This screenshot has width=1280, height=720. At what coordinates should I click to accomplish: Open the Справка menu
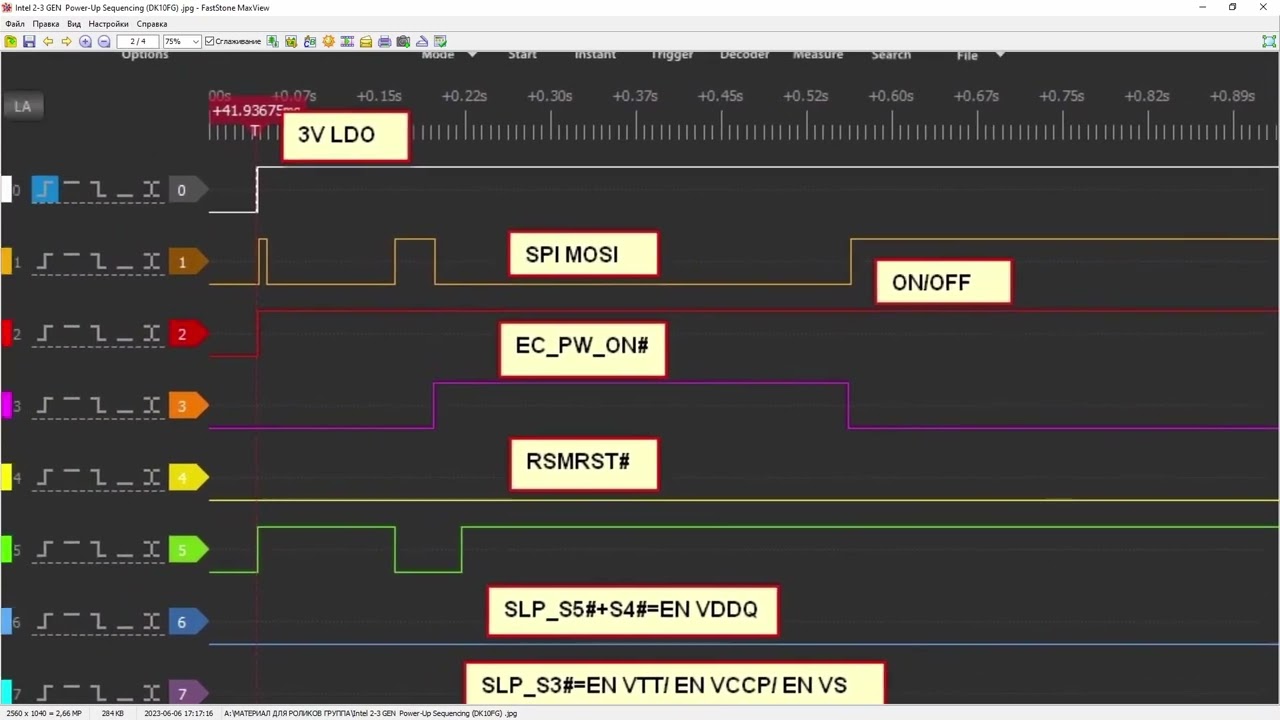[152, 24]
